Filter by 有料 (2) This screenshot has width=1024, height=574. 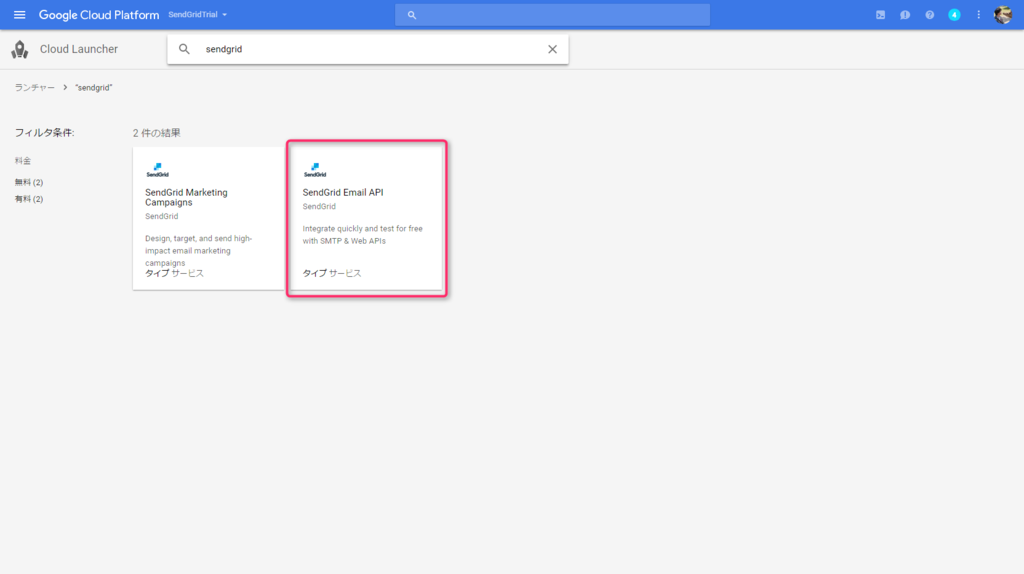pos(29,199)
